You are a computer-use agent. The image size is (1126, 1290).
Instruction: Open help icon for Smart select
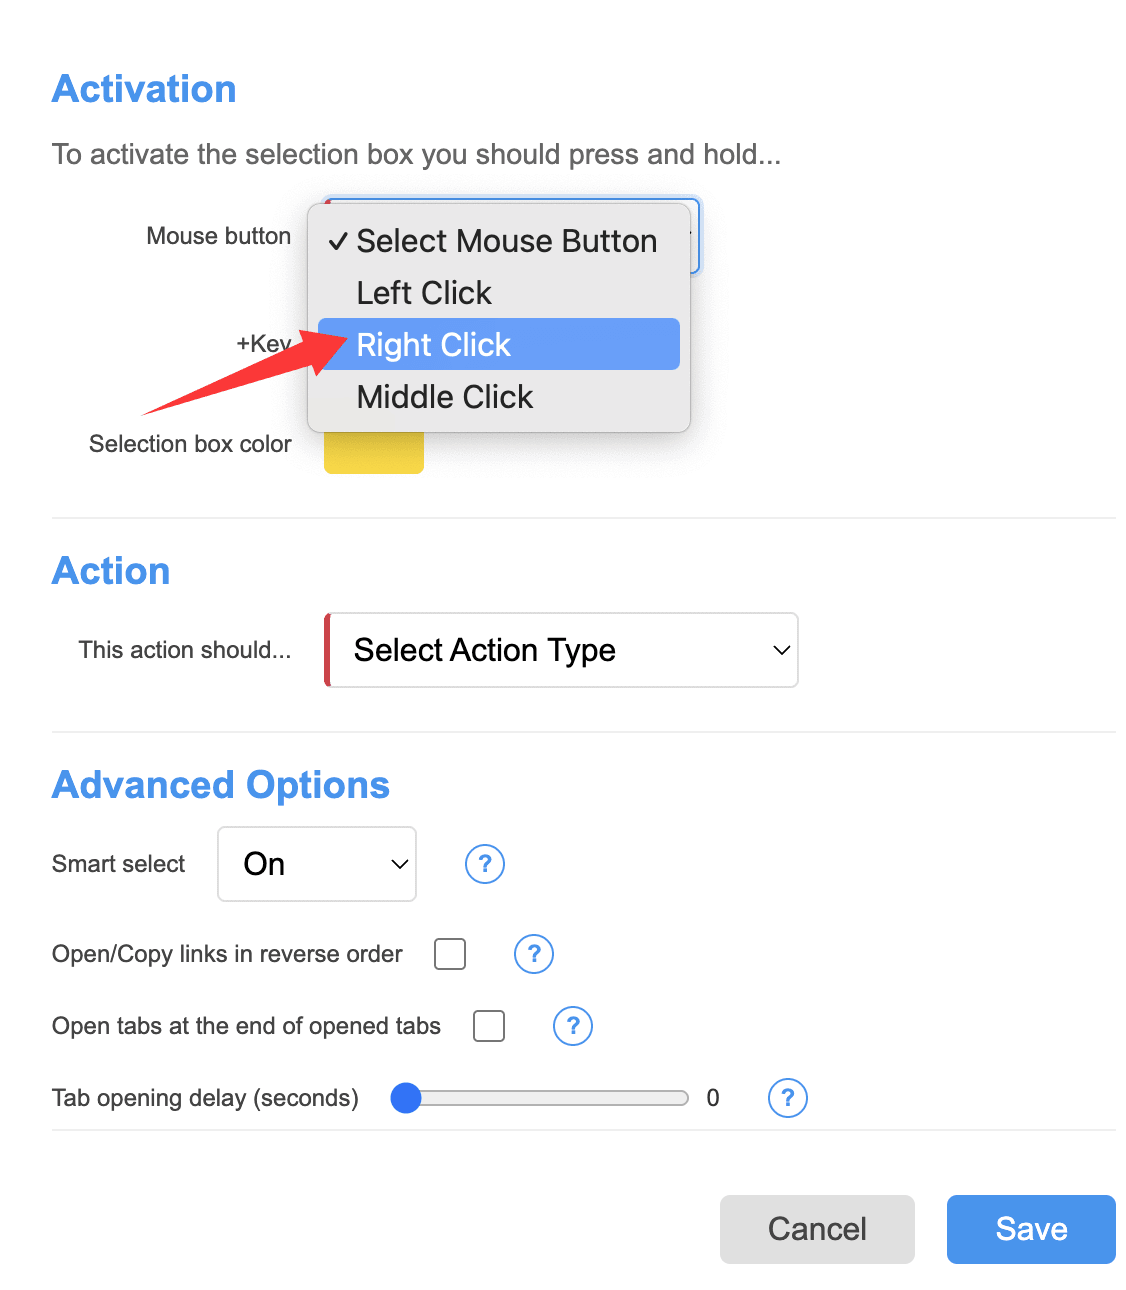(485, 864)
